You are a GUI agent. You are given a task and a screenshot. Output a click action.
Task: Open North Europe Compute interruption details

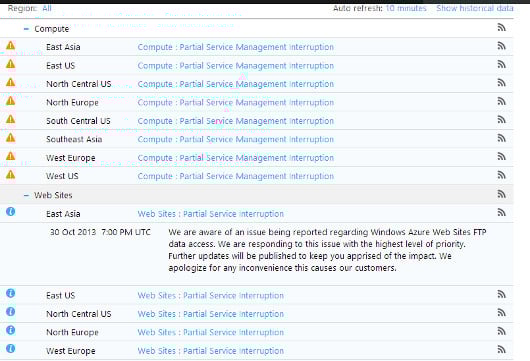[x=236, y=102]
